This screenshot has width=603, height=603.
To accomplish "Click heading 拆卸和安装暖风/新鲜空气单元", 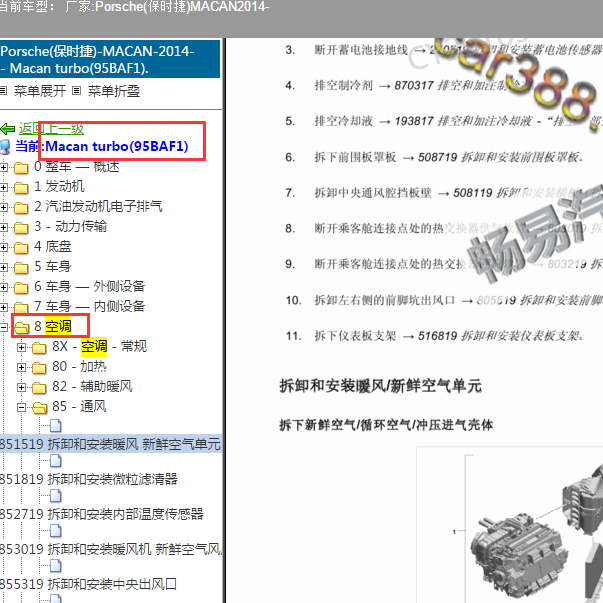I will [x=380, y=385].
